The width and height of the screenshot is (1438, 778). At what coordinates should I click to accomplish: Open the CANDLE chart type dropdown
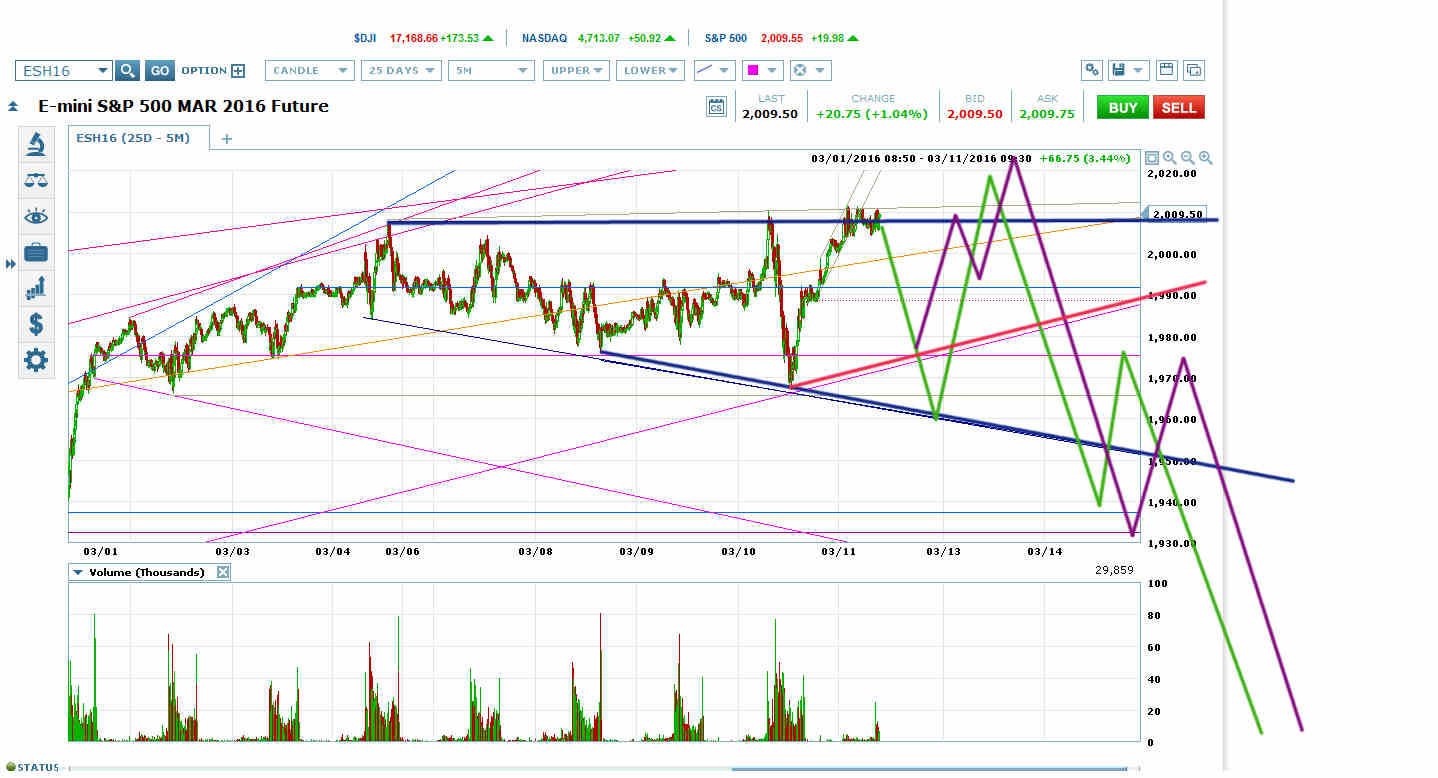coord(310,70)
